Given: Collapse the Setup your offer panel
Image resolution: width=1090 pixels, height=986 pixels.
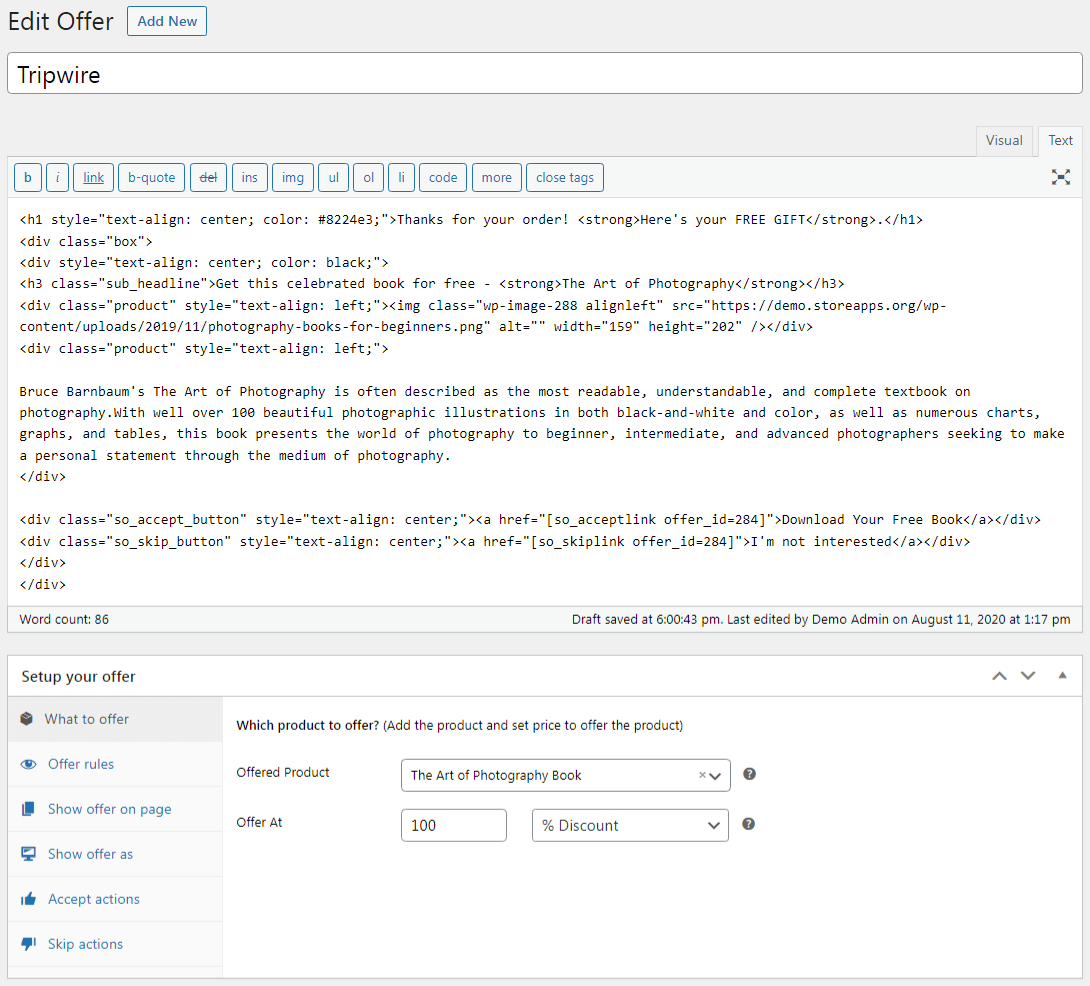Looking at the screenshot, I should tap(1061, 675).
